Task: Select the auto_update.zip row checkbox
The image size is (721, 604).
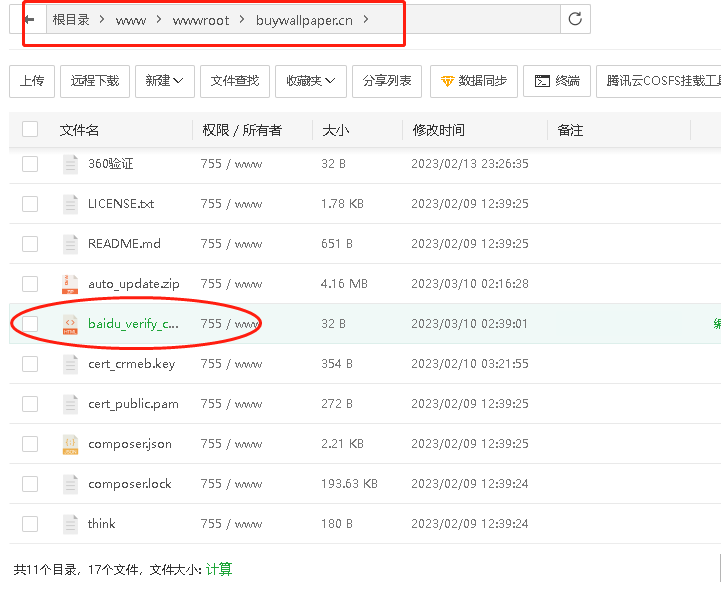Action: [x=30, y=284]
